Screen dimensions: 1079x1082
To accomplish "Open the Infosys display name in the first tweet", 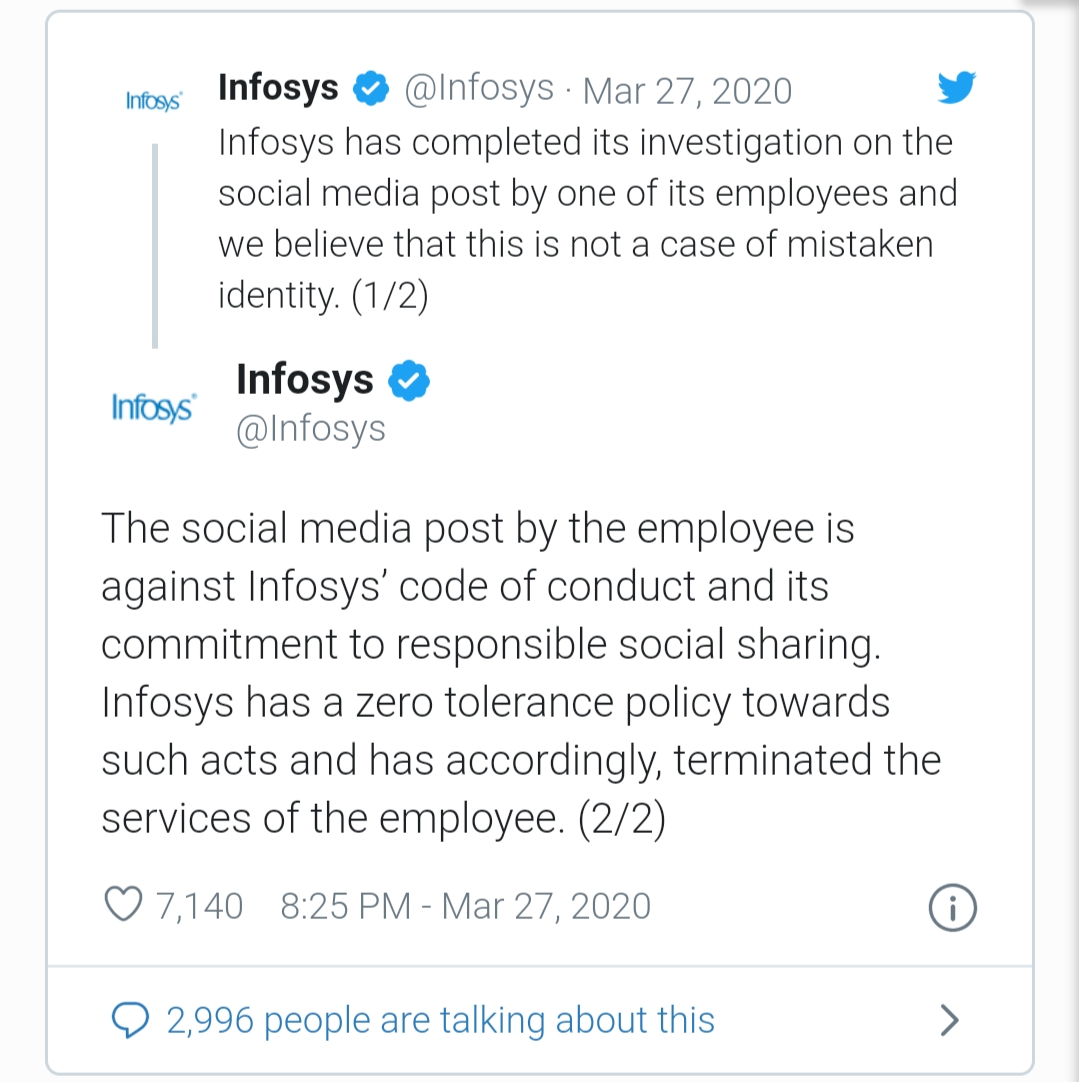I will click(278, 88).
